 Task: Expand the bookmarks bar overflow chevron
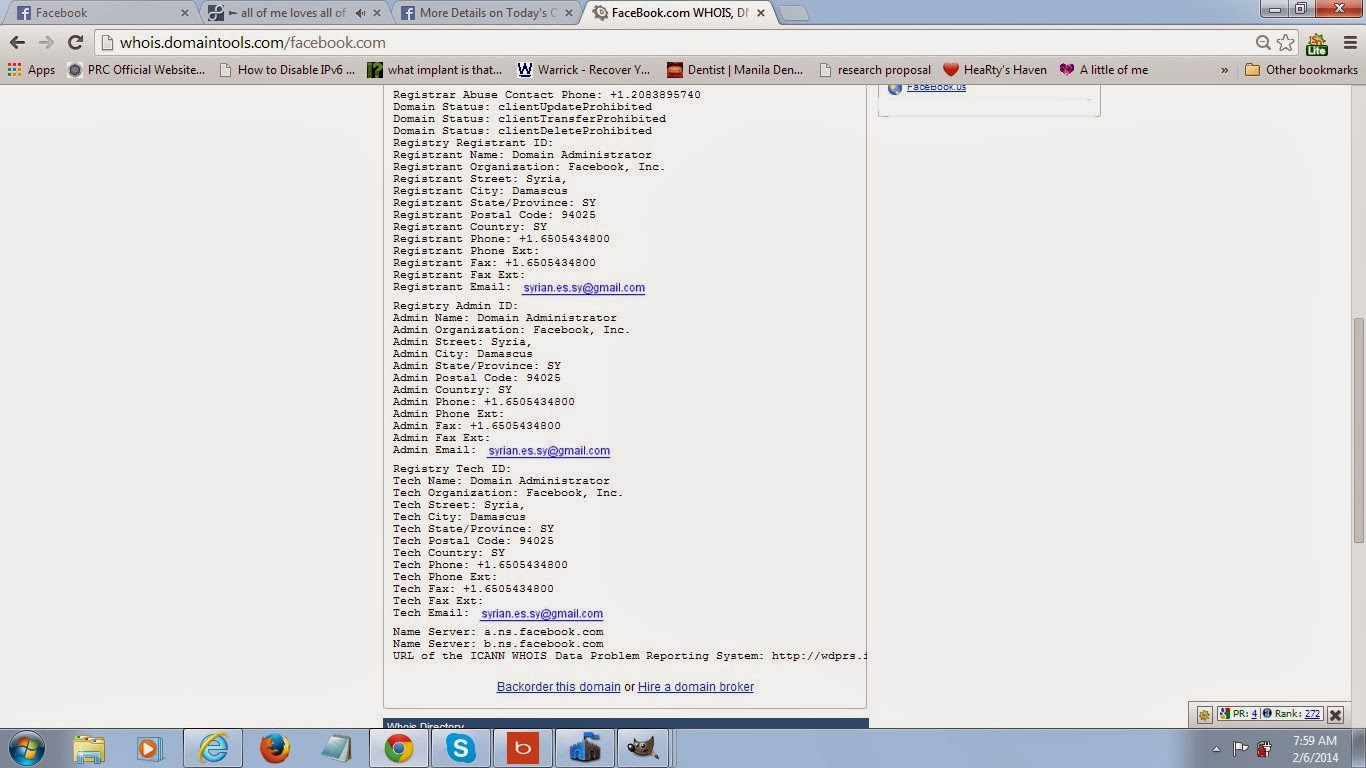pos(1225,70)
